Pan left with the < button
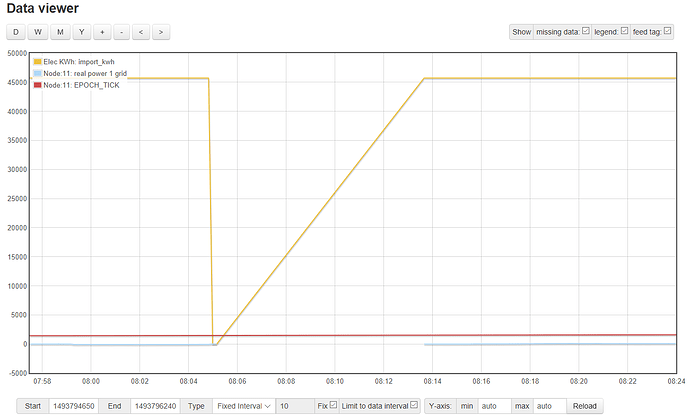The width and height of the screenshot is (690, 415). point(141,32)
